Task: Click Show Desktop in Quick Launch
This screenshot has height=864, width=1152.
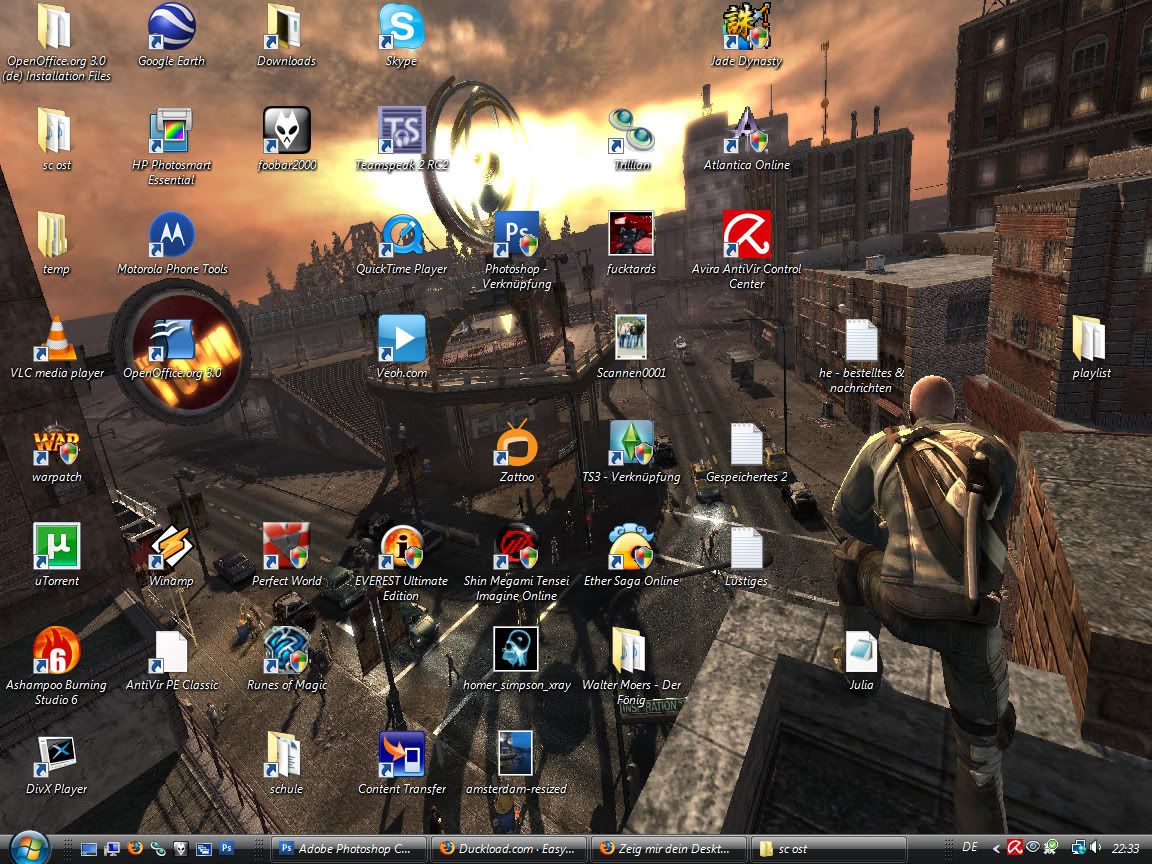Action: coord(89,849)
